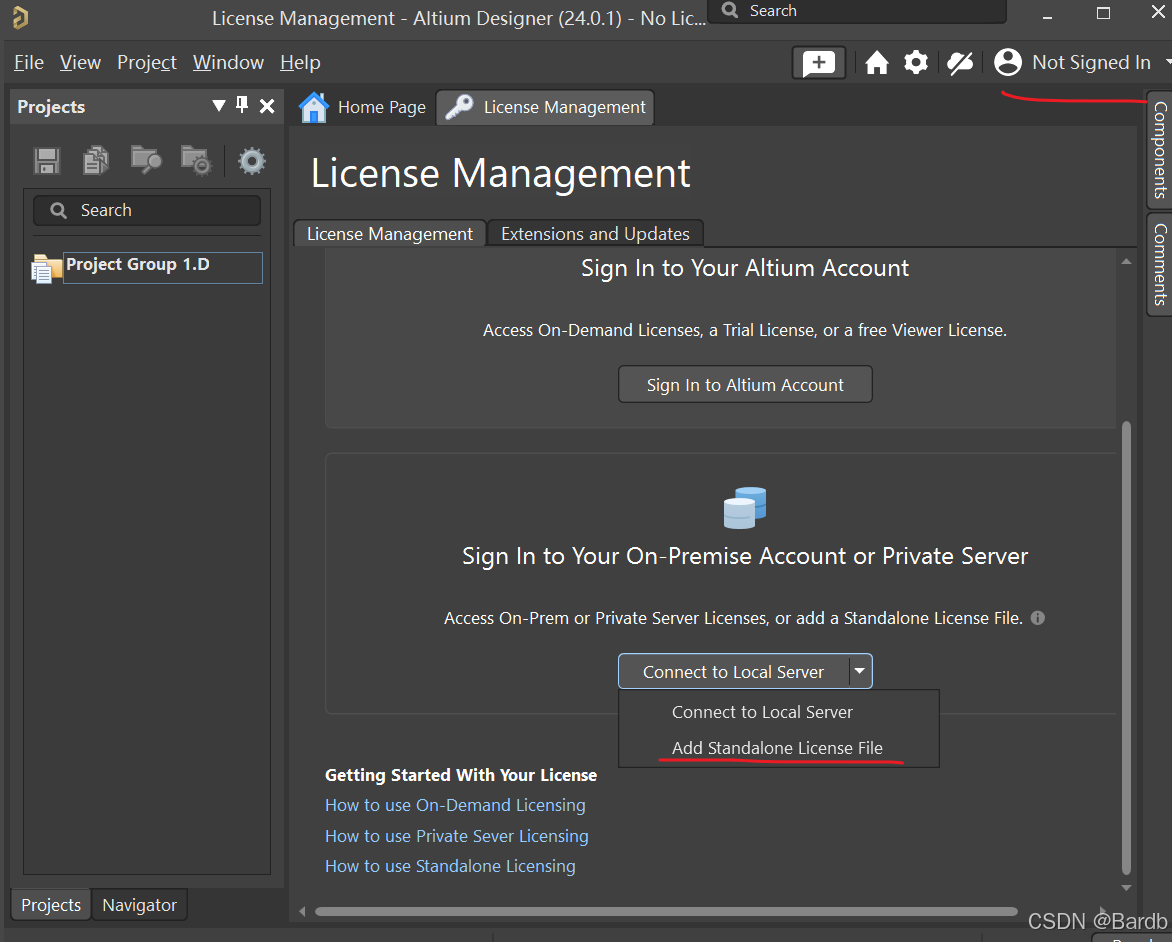Open the Projects panel dropdown triangle
The image size is (1172, 942).
(219, 105)
